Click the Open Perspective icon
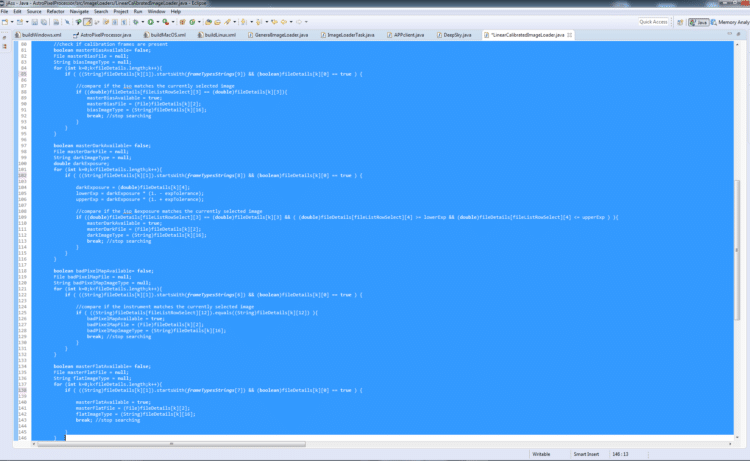Screen dimensions: 750x461 (x=680, y=22)
